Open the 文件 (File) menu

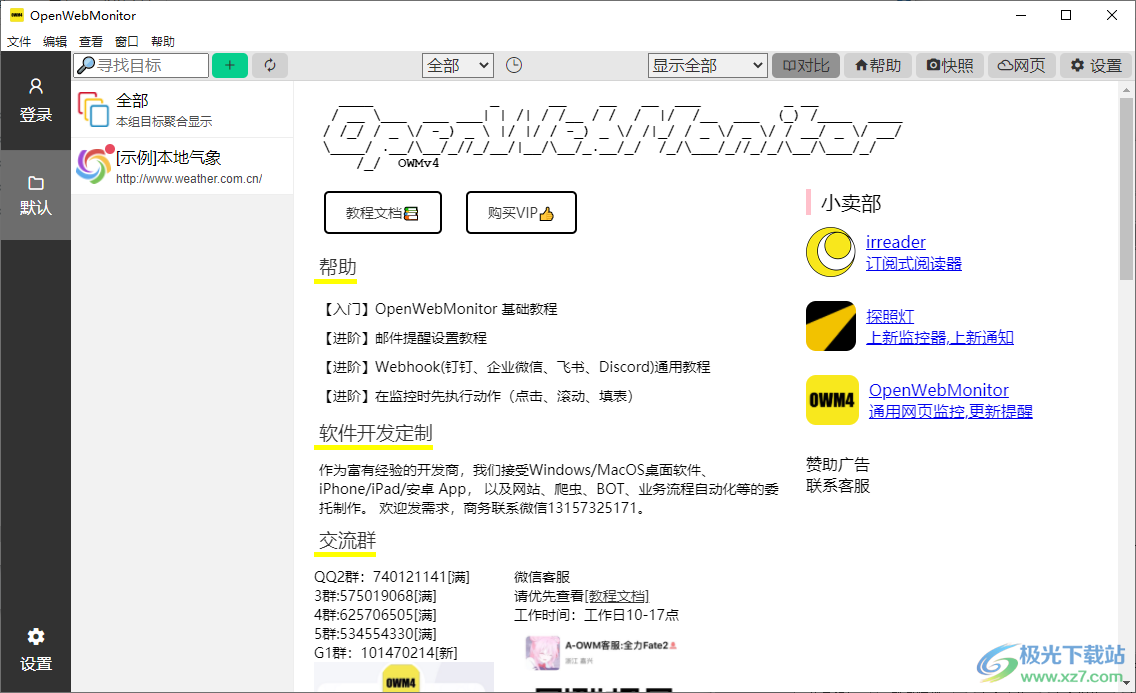pos(19,41)
